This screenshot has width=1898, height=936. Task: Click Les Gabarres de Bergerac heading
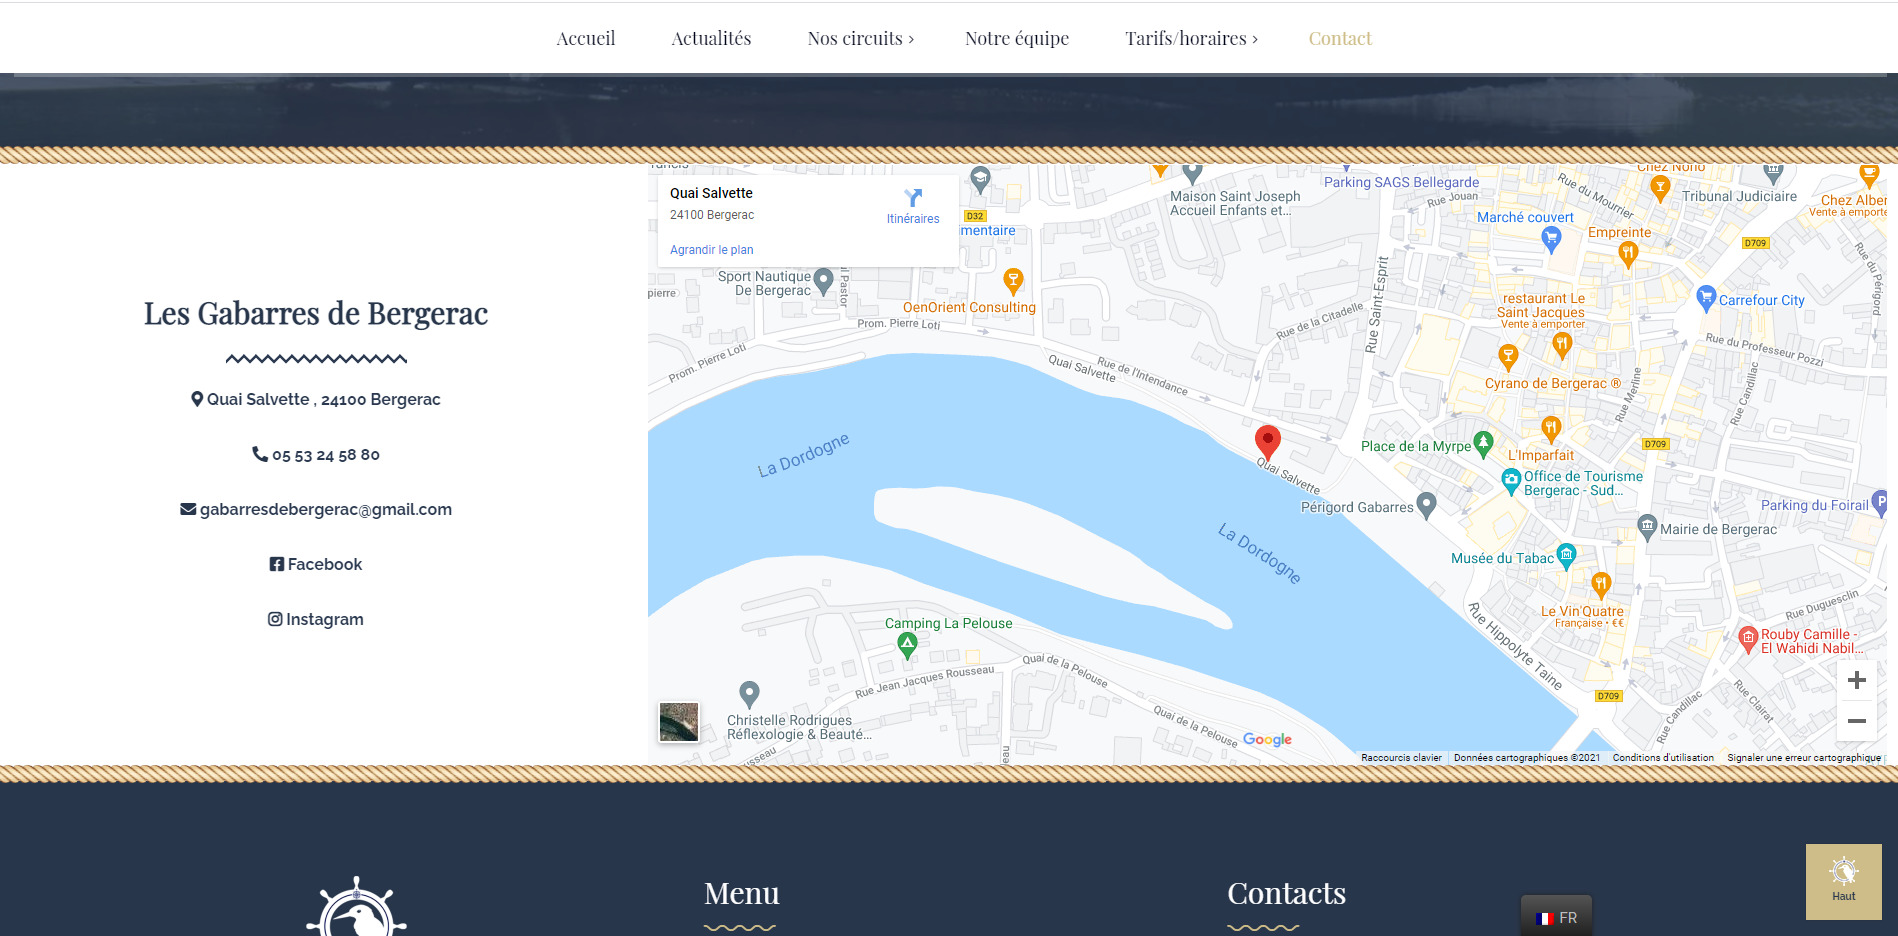click(316, 314)
